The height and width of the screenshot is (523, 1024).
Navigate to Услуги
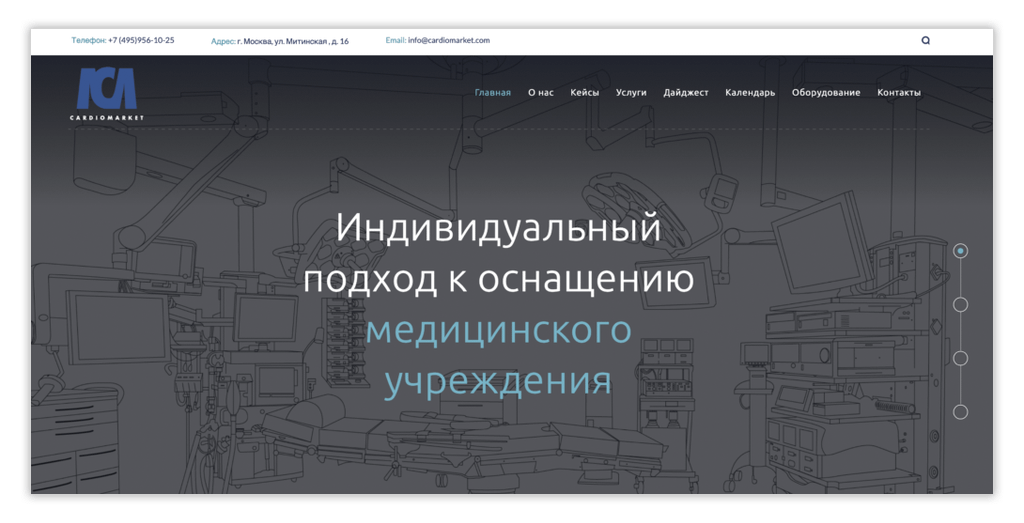[x=631, y=93]
